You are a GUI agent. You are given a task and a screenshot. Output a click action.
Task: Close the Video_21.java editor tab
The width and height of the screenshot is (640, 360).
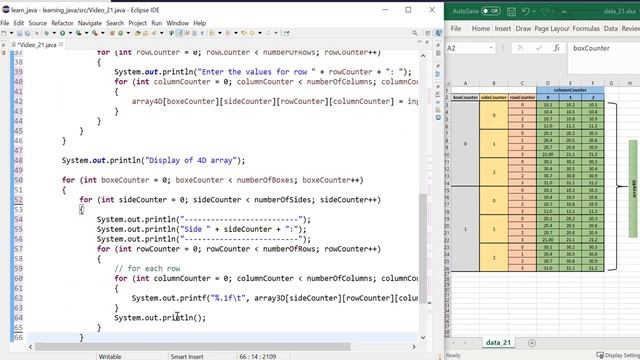61,44
